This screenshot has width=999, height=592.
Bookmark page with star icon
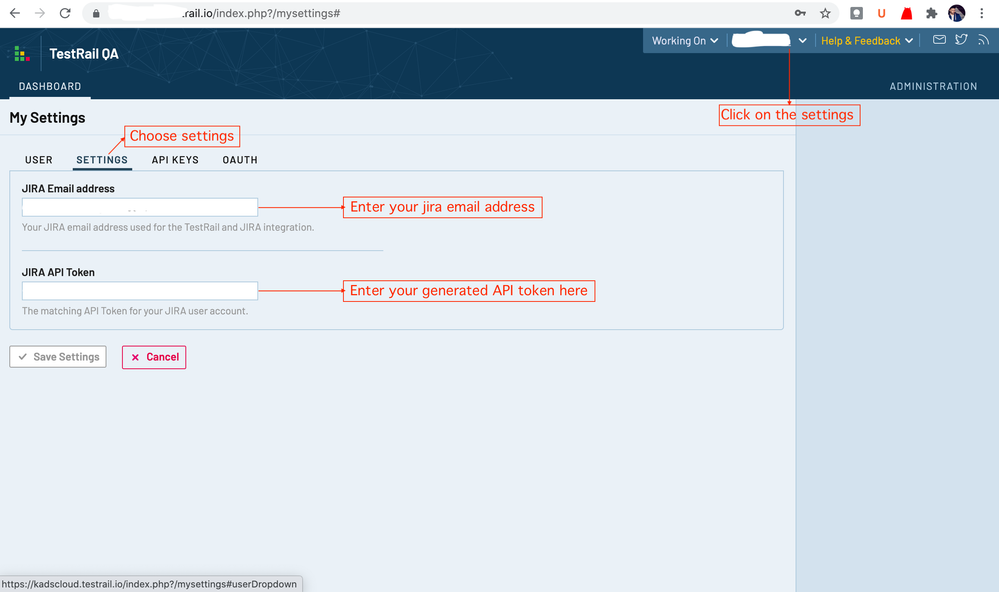pyautogui.click(x=825, y=13)
